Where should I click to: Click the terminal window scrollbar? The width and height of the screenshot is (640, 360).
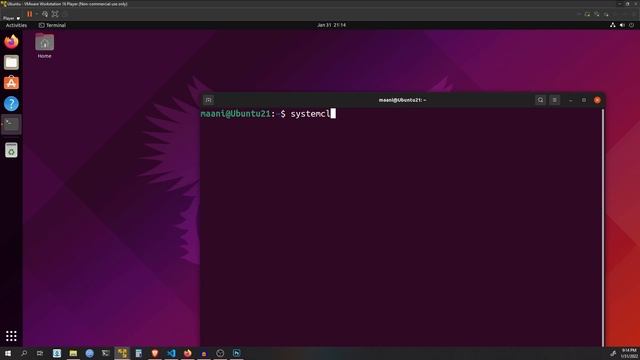pyautogui.click(x=603, y=227)
